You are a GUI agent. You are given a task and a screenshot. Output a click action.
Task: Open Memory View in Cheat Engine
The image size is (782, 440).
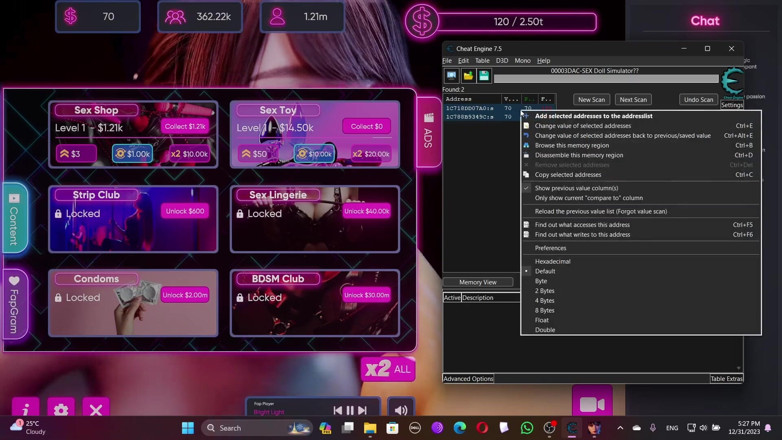[x=478, y=282]
